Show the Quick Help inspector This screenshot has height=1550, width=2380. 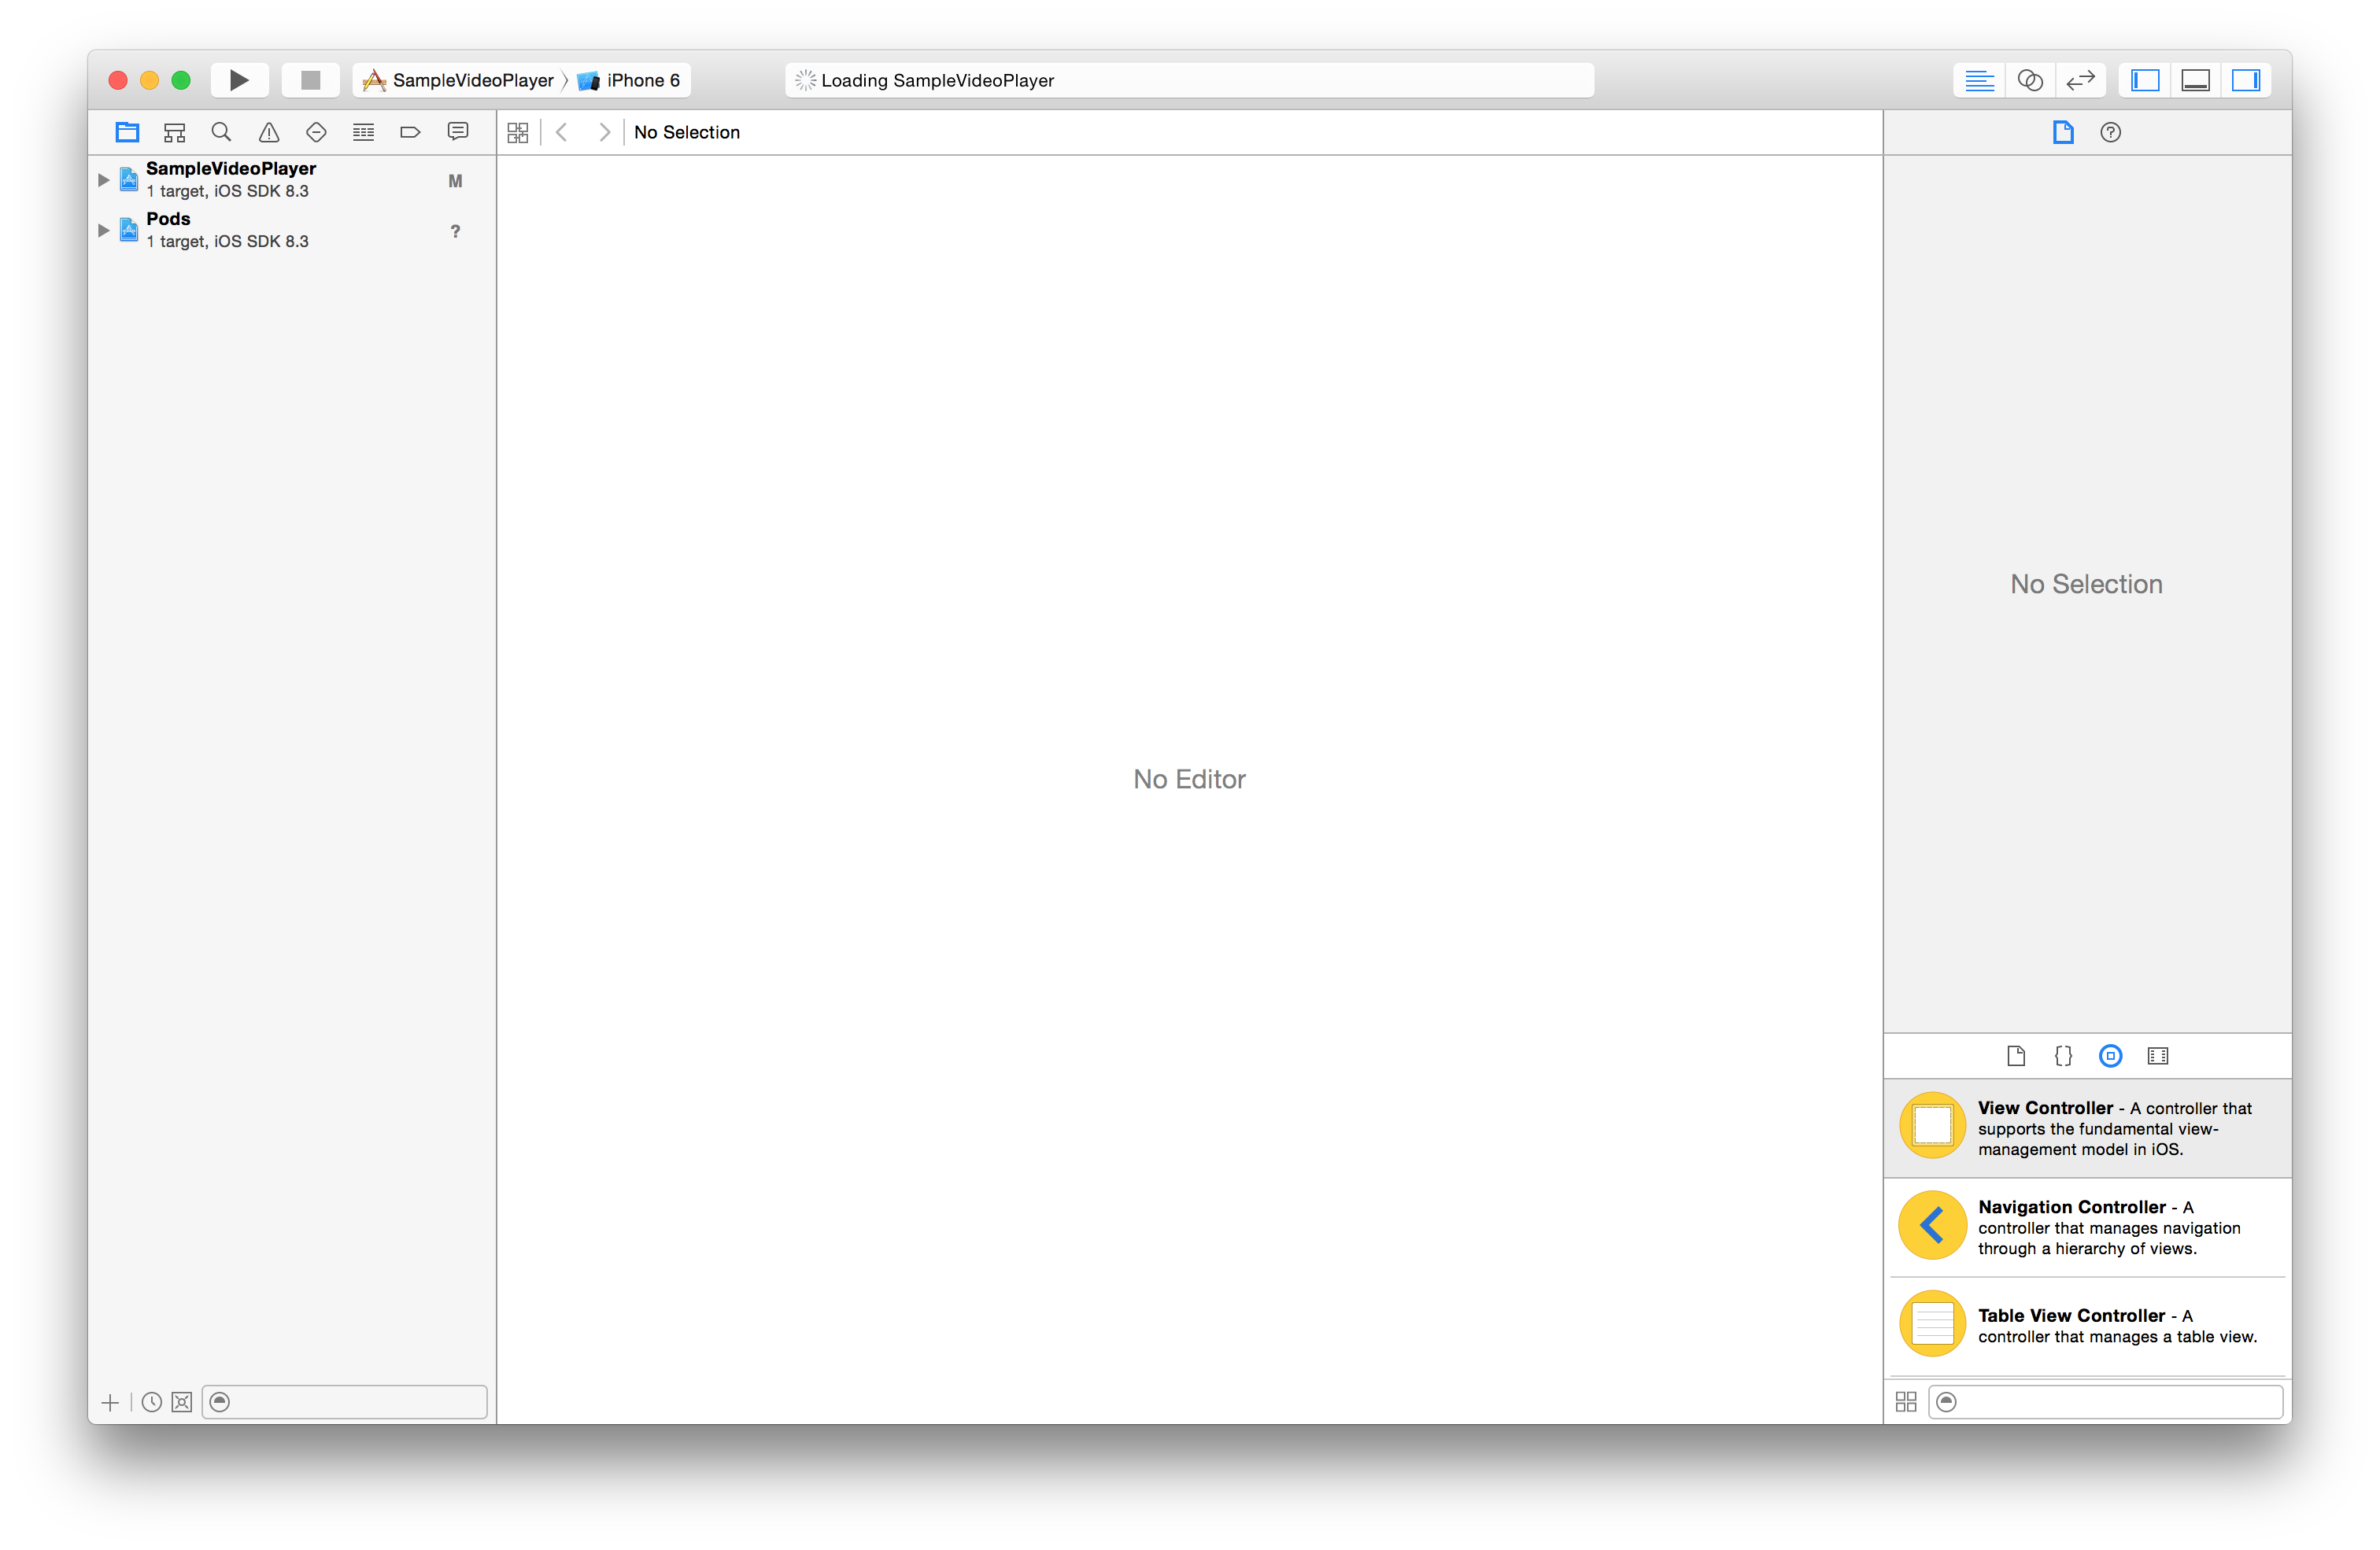click(x=2110, y=132)
